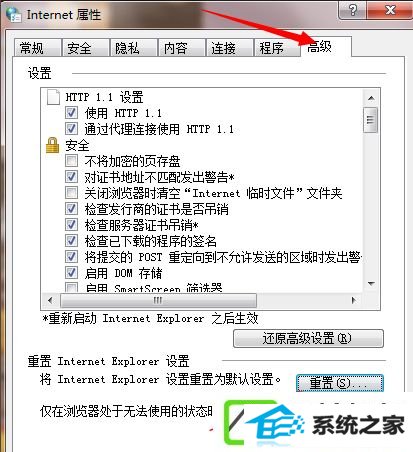Click the scroll down arrow of the settings list
Screen dimensions: 413x452
coord(371,284)
